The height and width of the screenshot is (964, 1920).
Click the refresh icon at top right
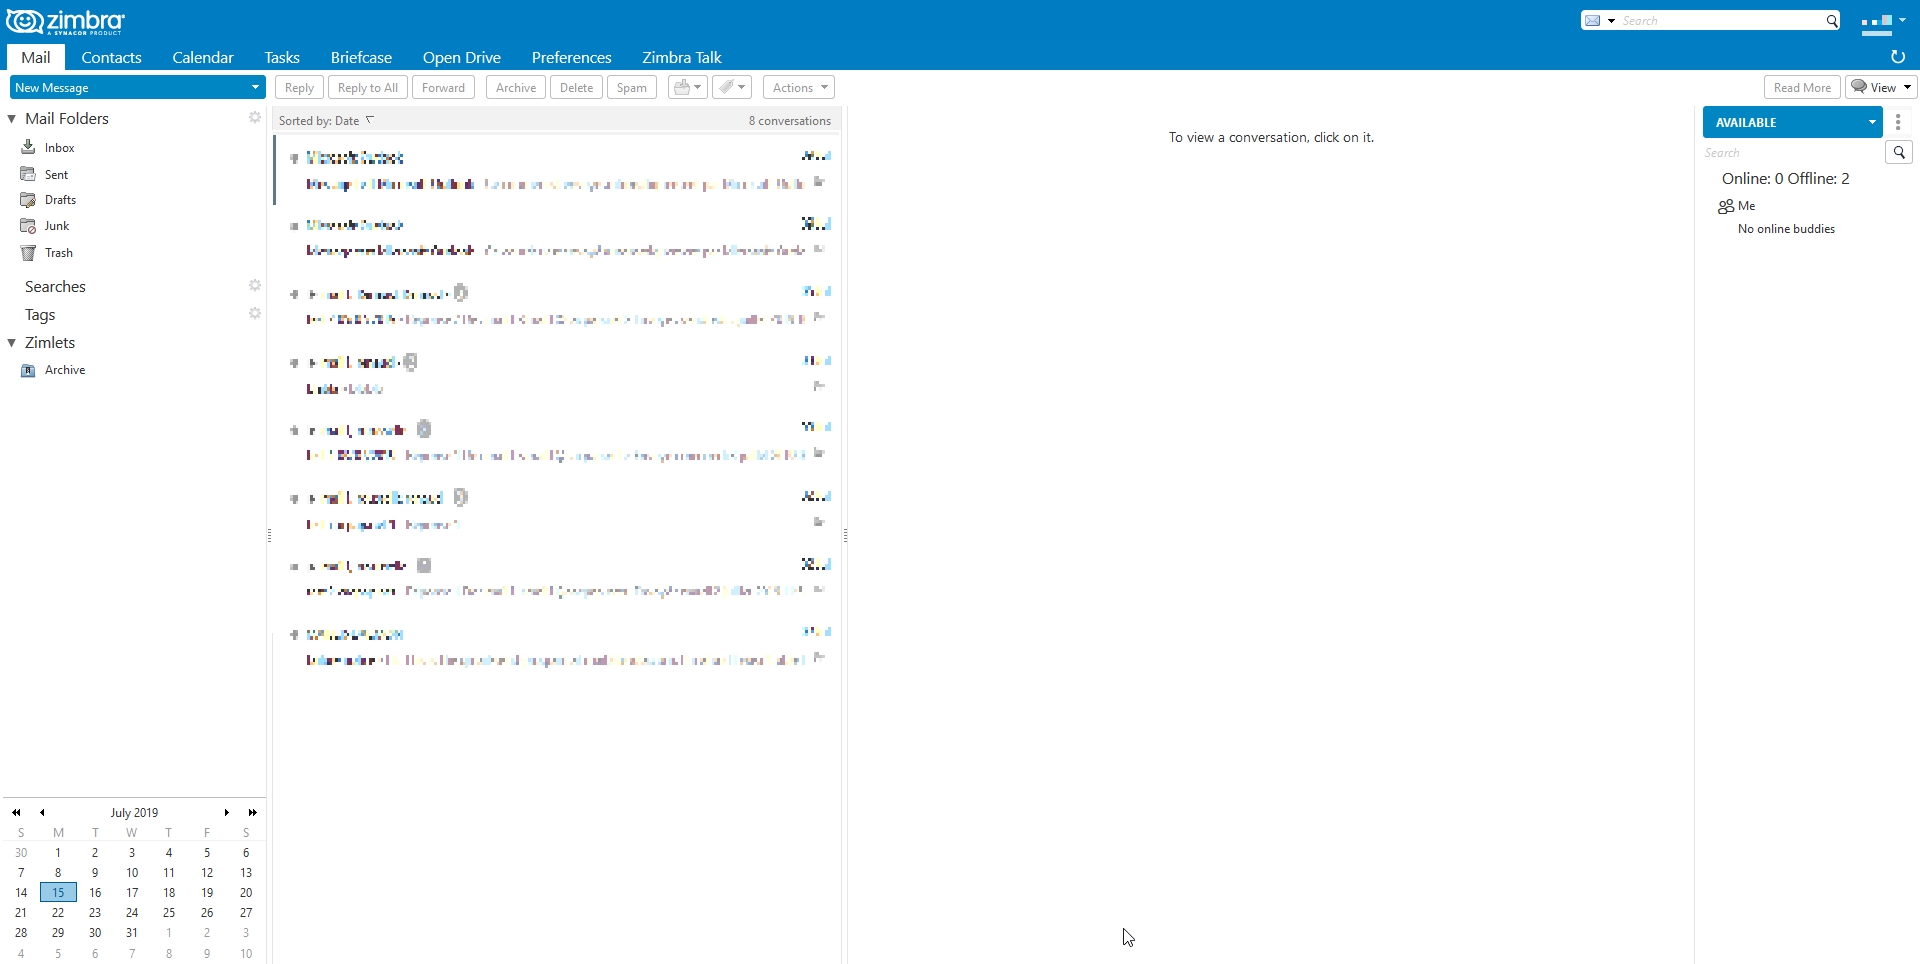click(1898, 57)
